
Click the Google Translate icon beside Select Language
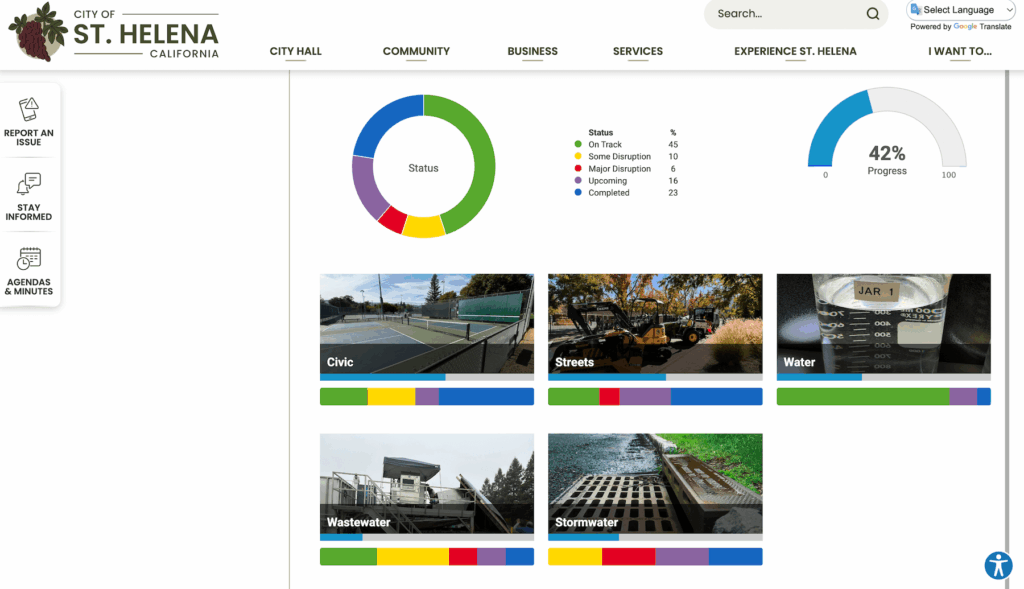[x=916, y=9]
